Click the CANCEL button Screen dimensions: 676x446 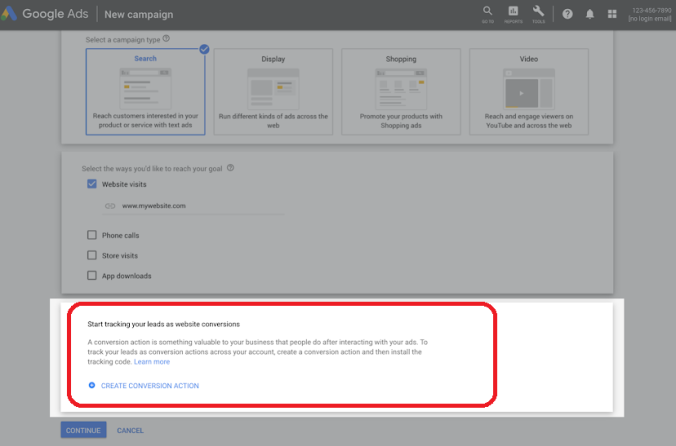point(130,430)
